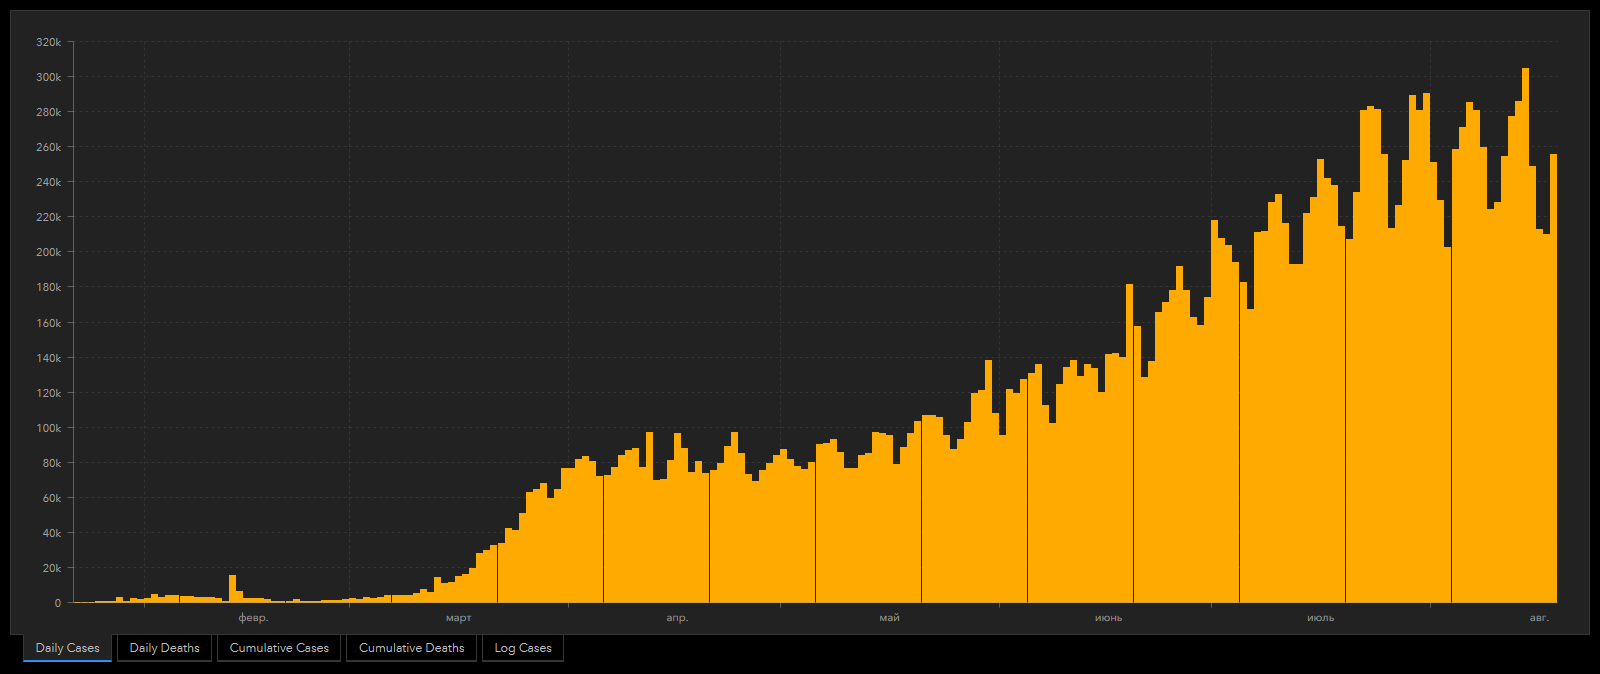The height and width of the screenshot is (674, 1600).
Task: Click the 320k y-axis label
Action: (x=49, y=42)
